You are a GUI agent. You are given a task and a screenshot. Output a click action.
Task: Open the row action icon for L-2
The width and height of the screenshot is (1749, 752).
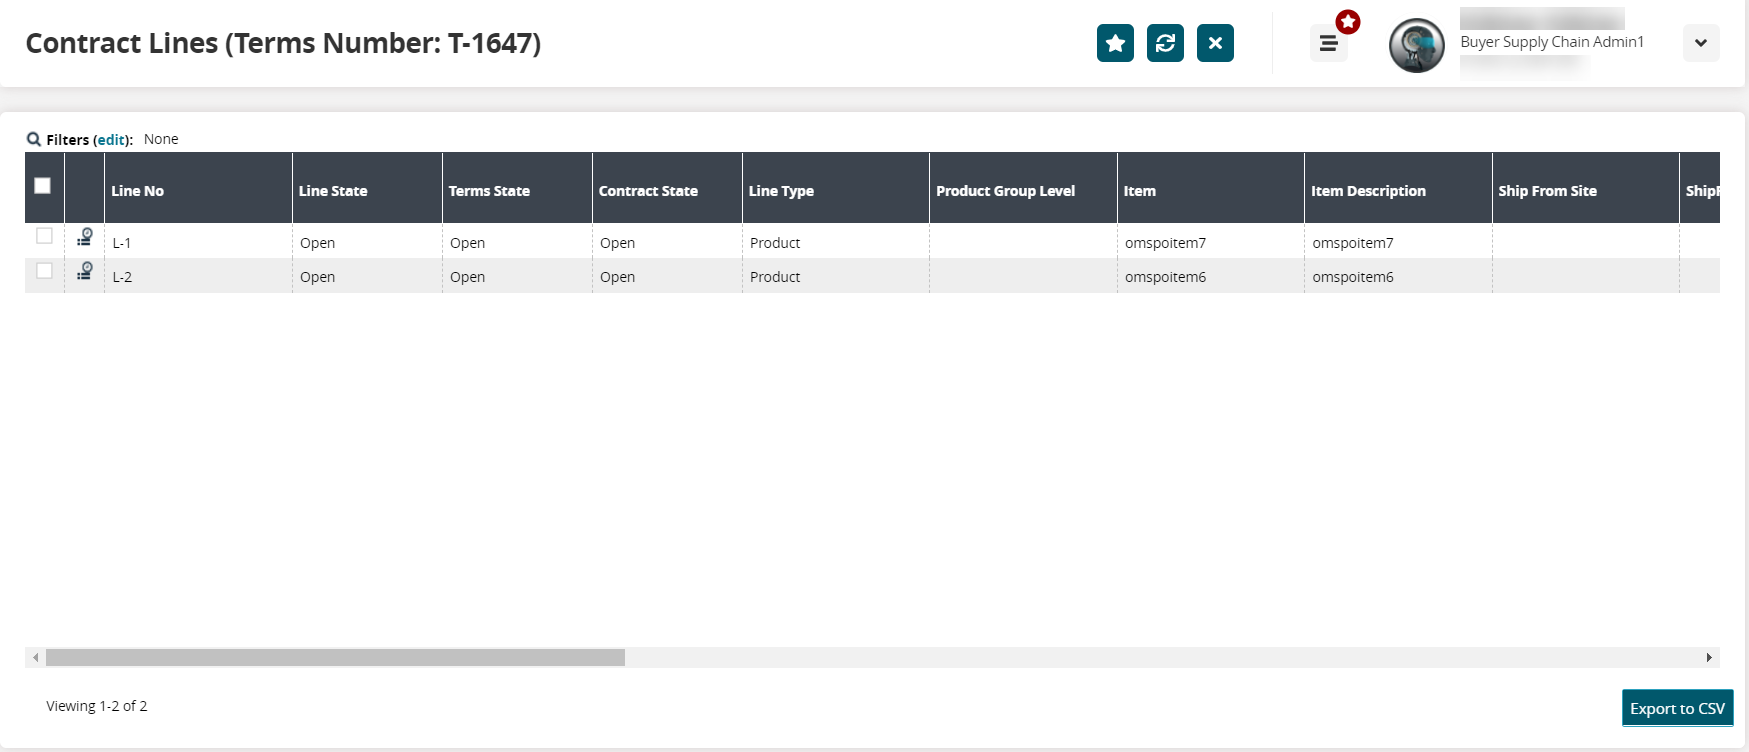[x=85, y=271]
